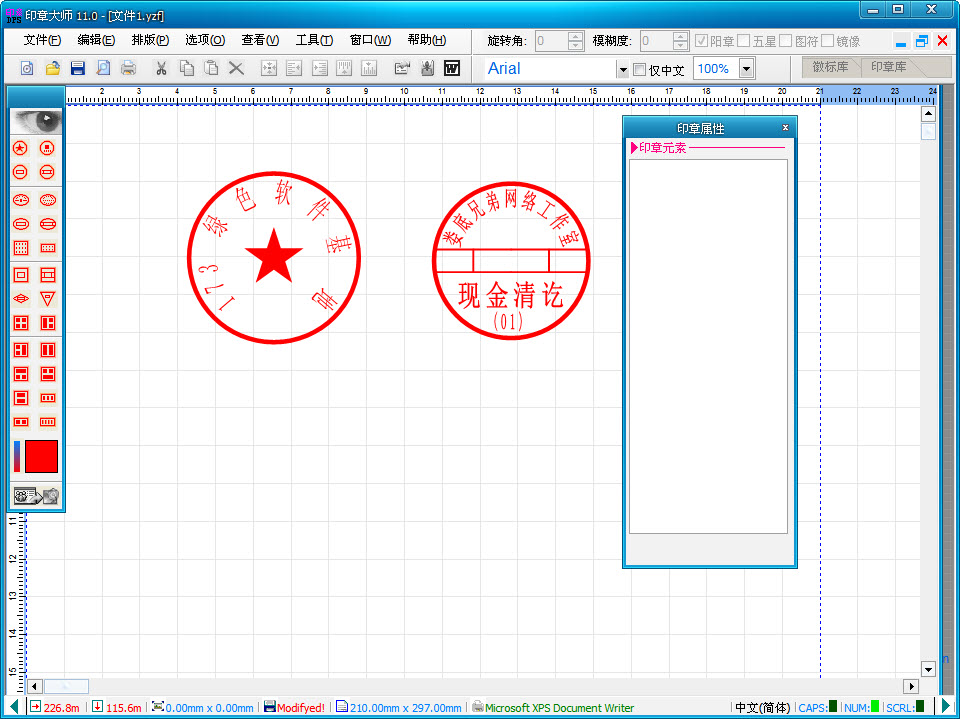Enable the 五星 checkbox
Image resolution: width=960 pixels, height=719 pixels.
[x=744, y=40]
